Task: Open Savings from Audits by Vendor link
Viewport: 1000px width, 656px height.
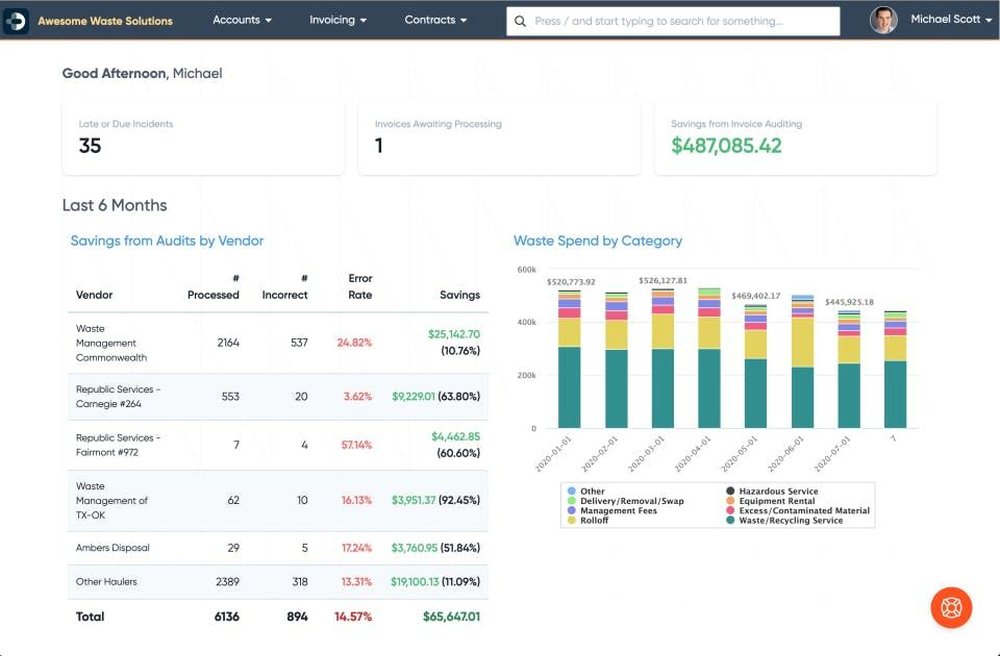Action: point(167,241)
